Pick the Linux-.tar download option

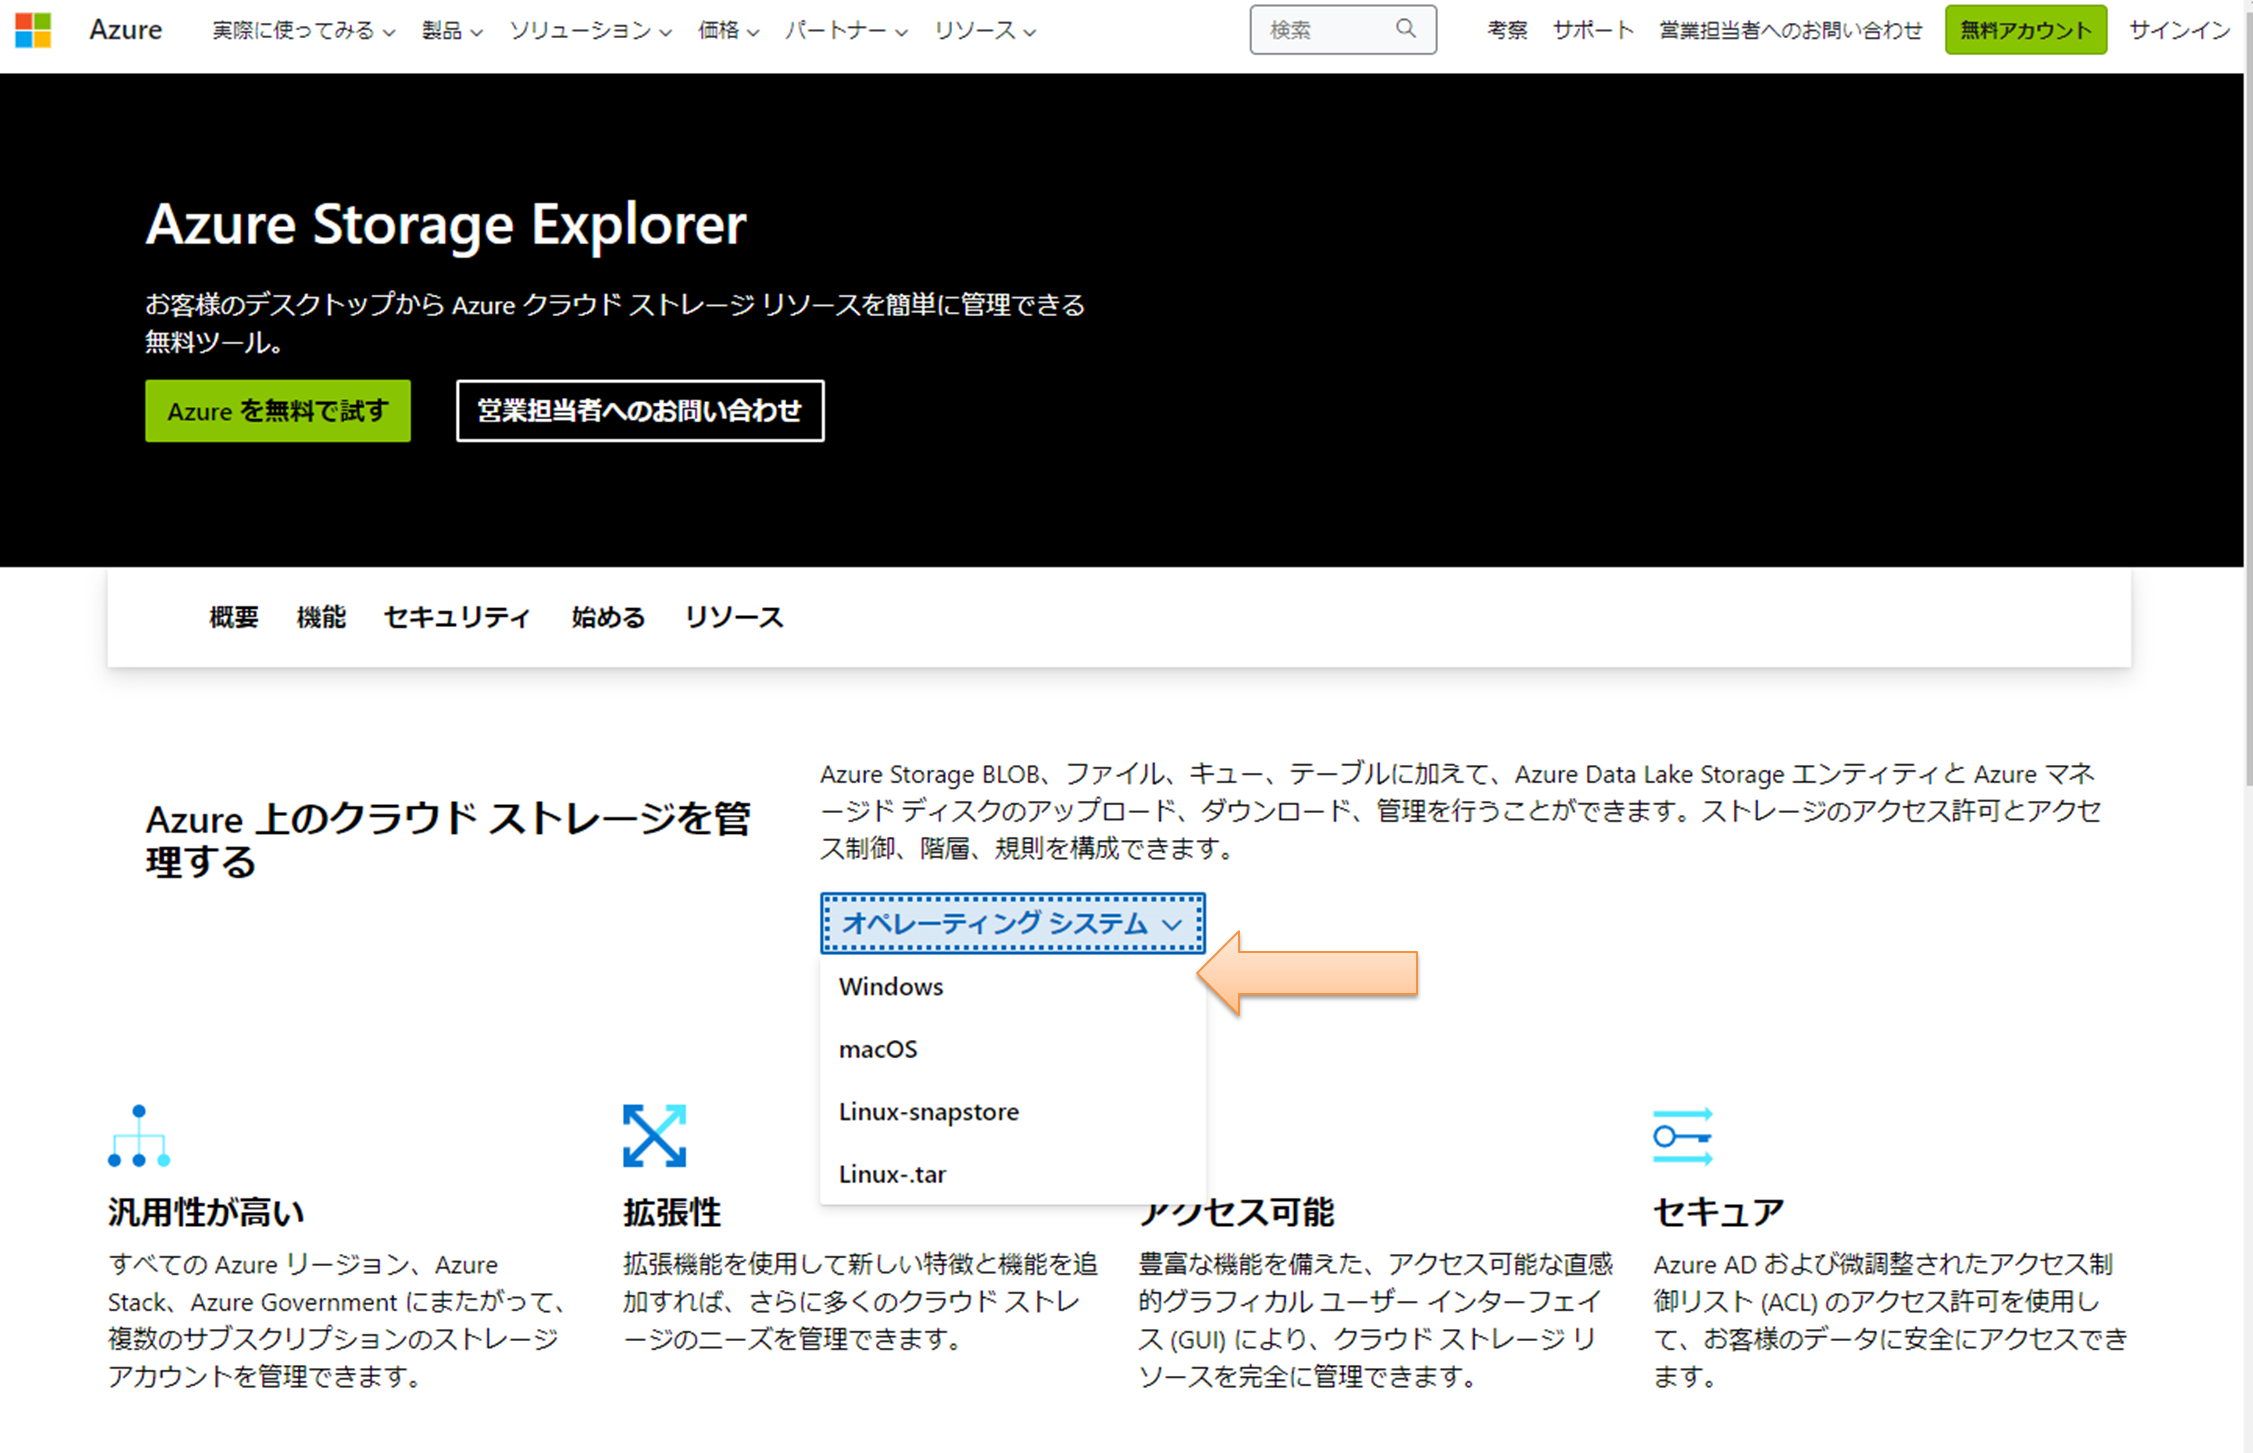pyautogui.click(x=892, y=1174)
